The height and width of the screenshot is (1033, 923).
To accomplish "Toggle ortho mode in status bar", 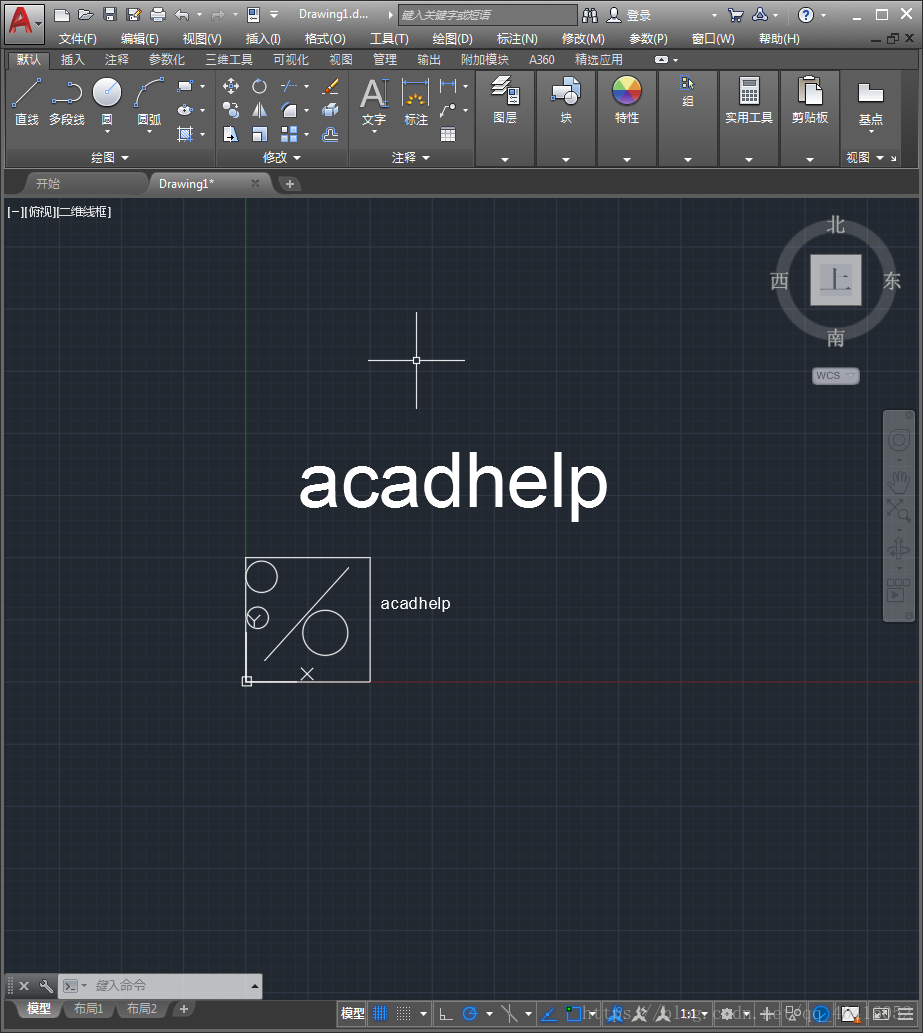I will tap(446, 1013).
